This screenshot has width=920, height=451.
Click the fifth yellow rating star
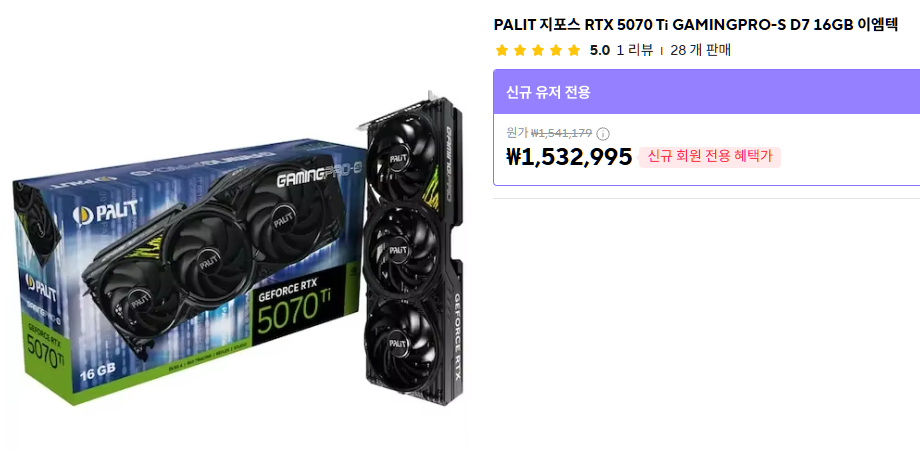click(574, 50)
